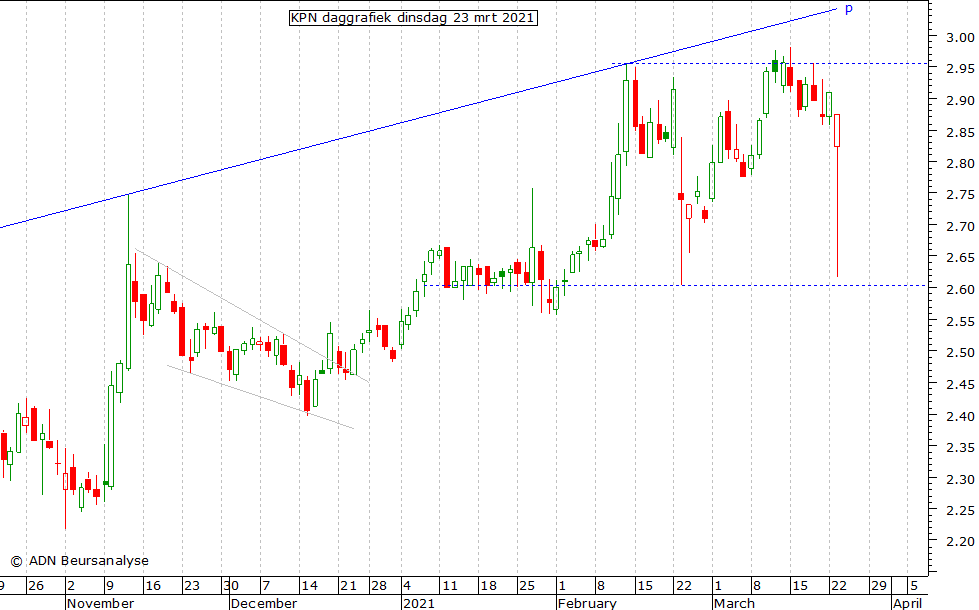Click the chart title 'KPN daggrafiek dinsdag 23 mrt 2021'
Screen dimensions: 979x610
(413, 17)
